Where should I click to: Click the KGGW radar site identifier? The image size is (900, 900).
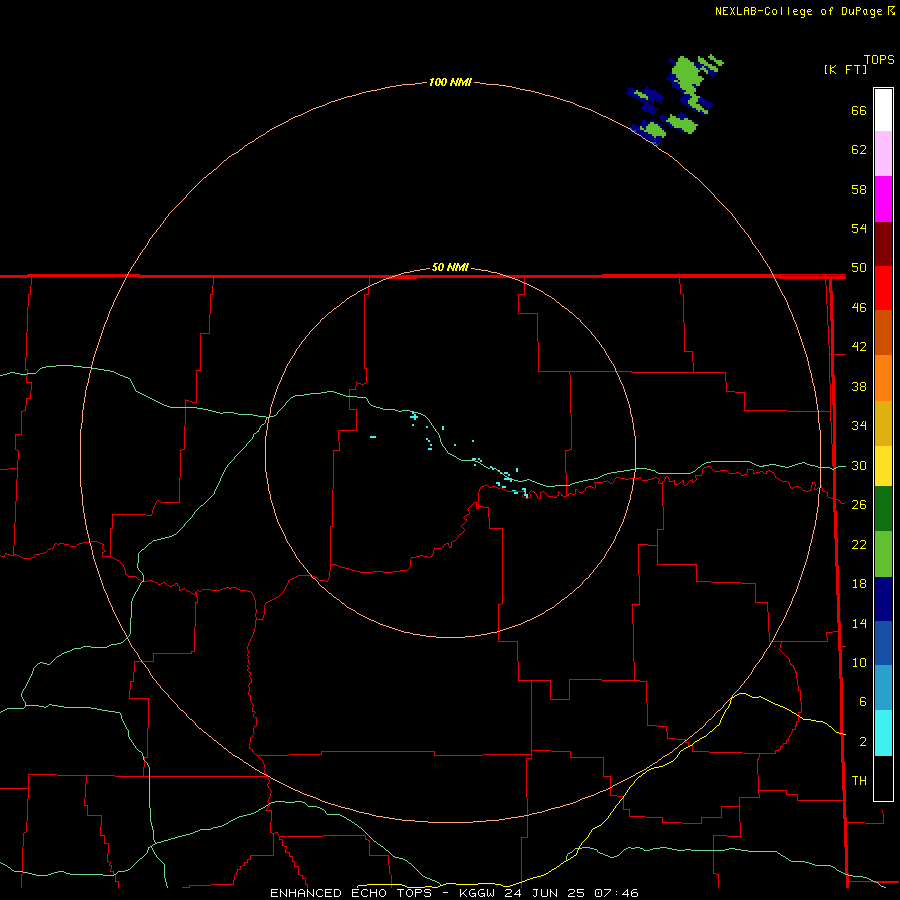click(479, 893)
